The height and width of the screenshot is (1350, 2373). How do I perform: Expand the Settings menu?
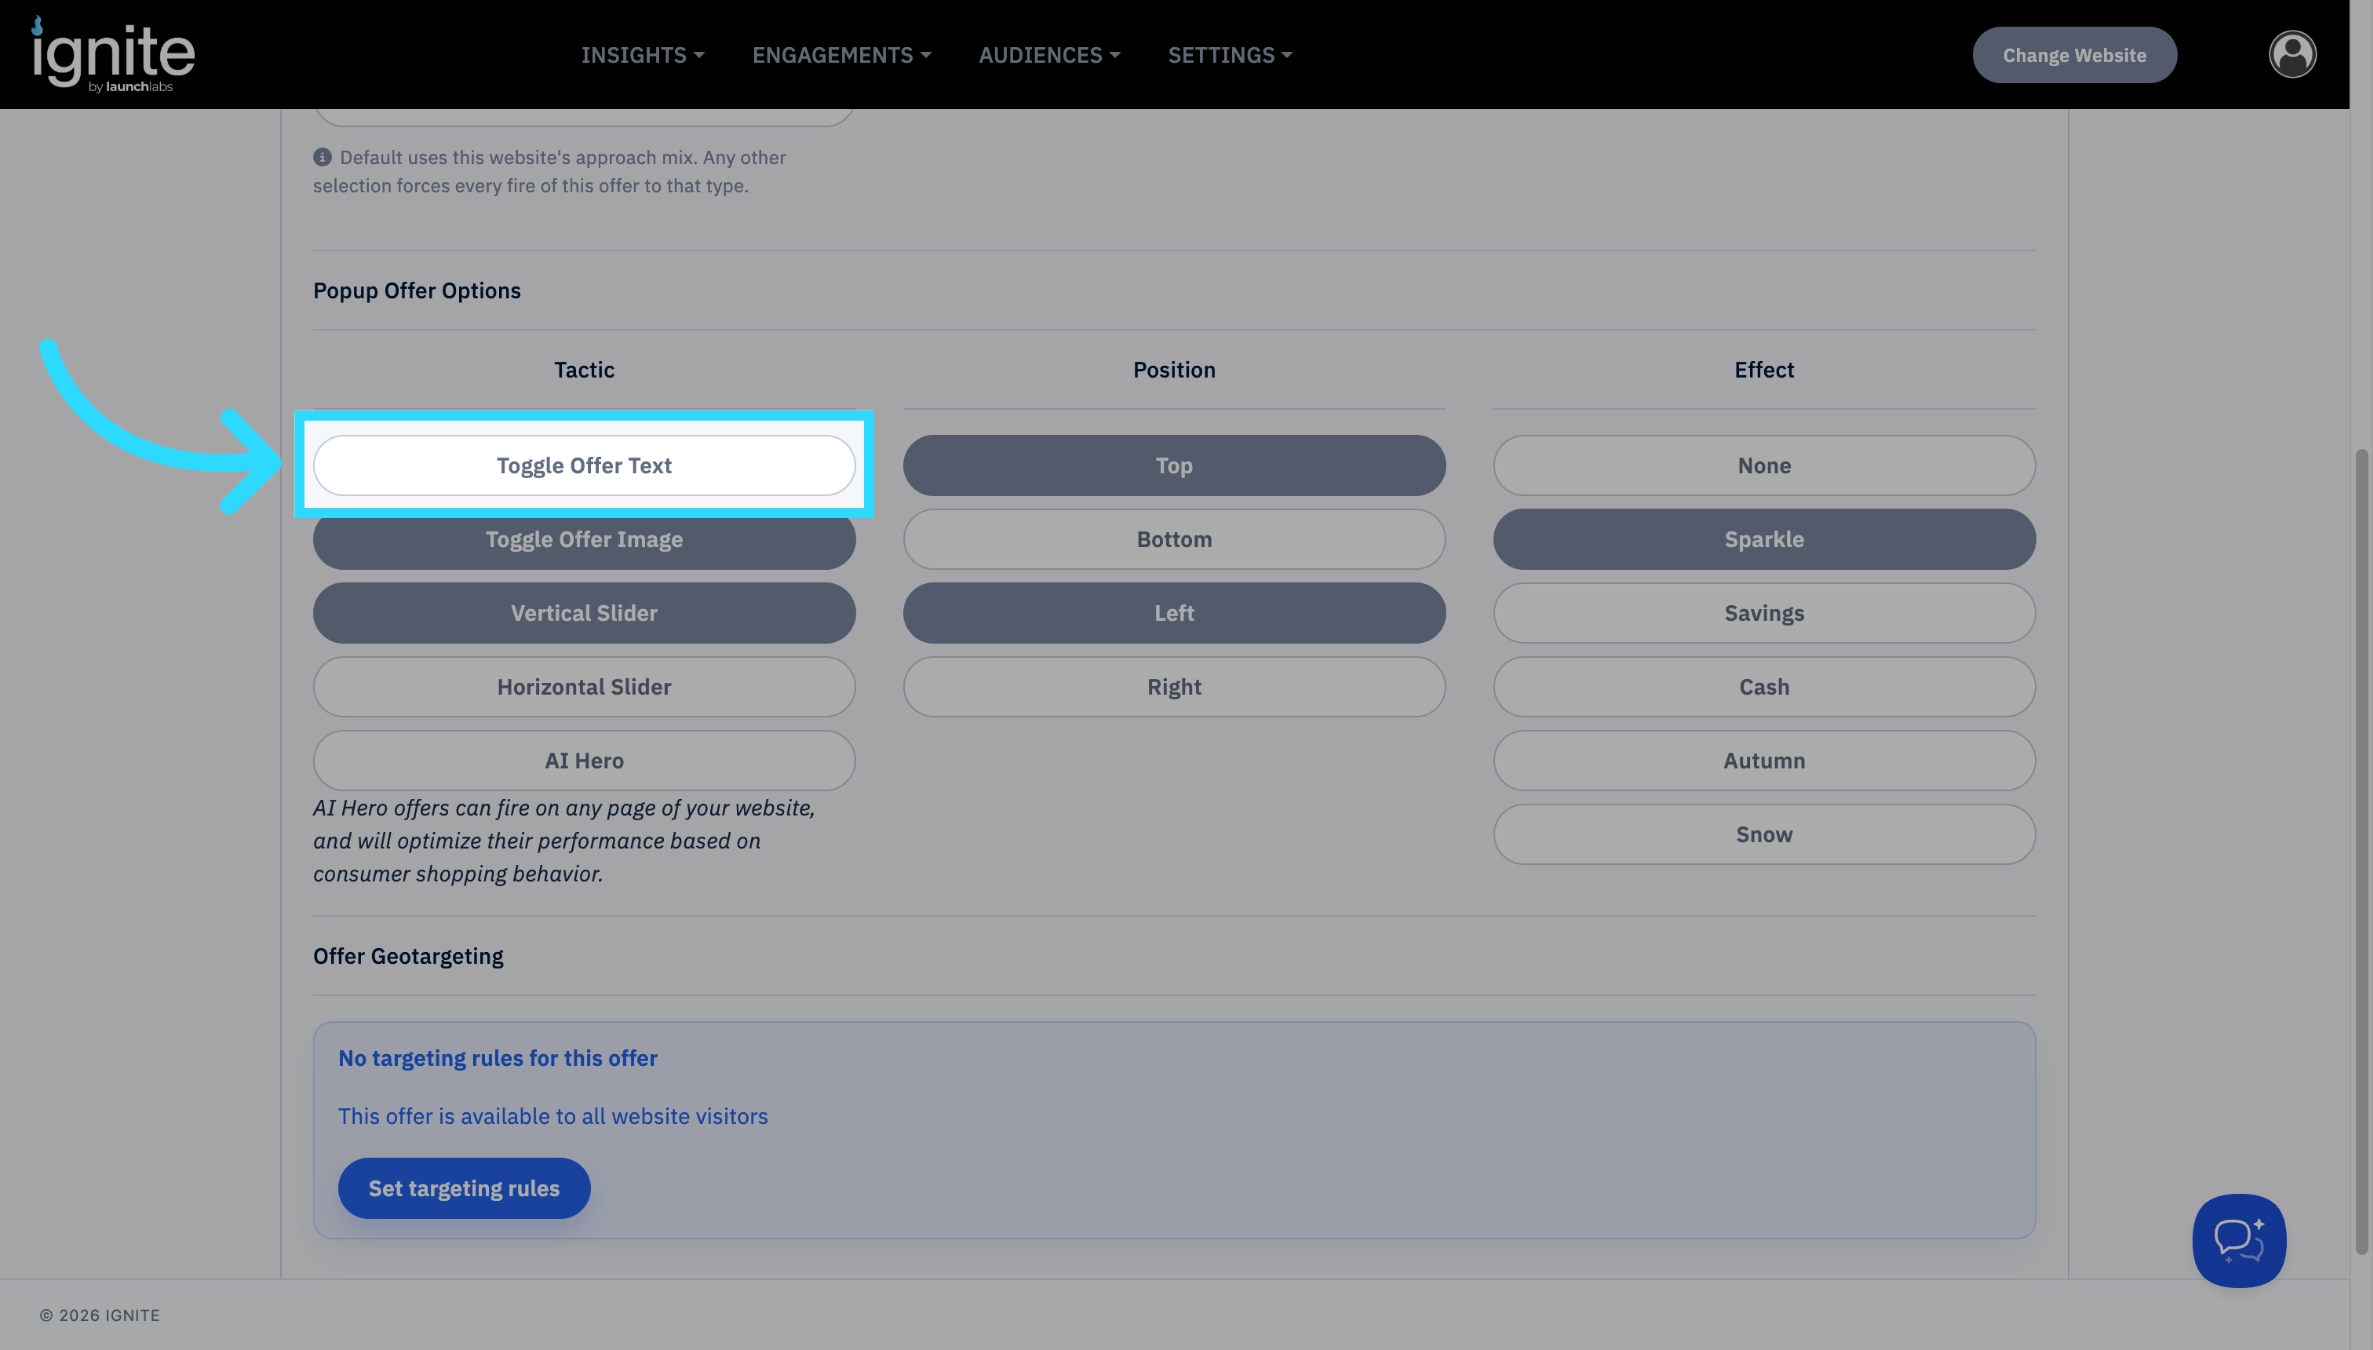pos(1230,55)
